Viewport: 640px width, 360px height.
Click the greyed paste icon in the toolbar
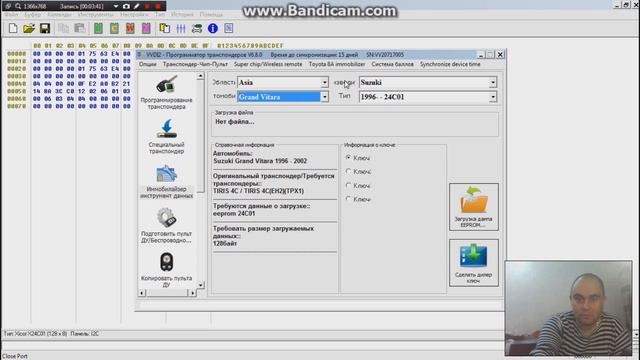(80, 28)
